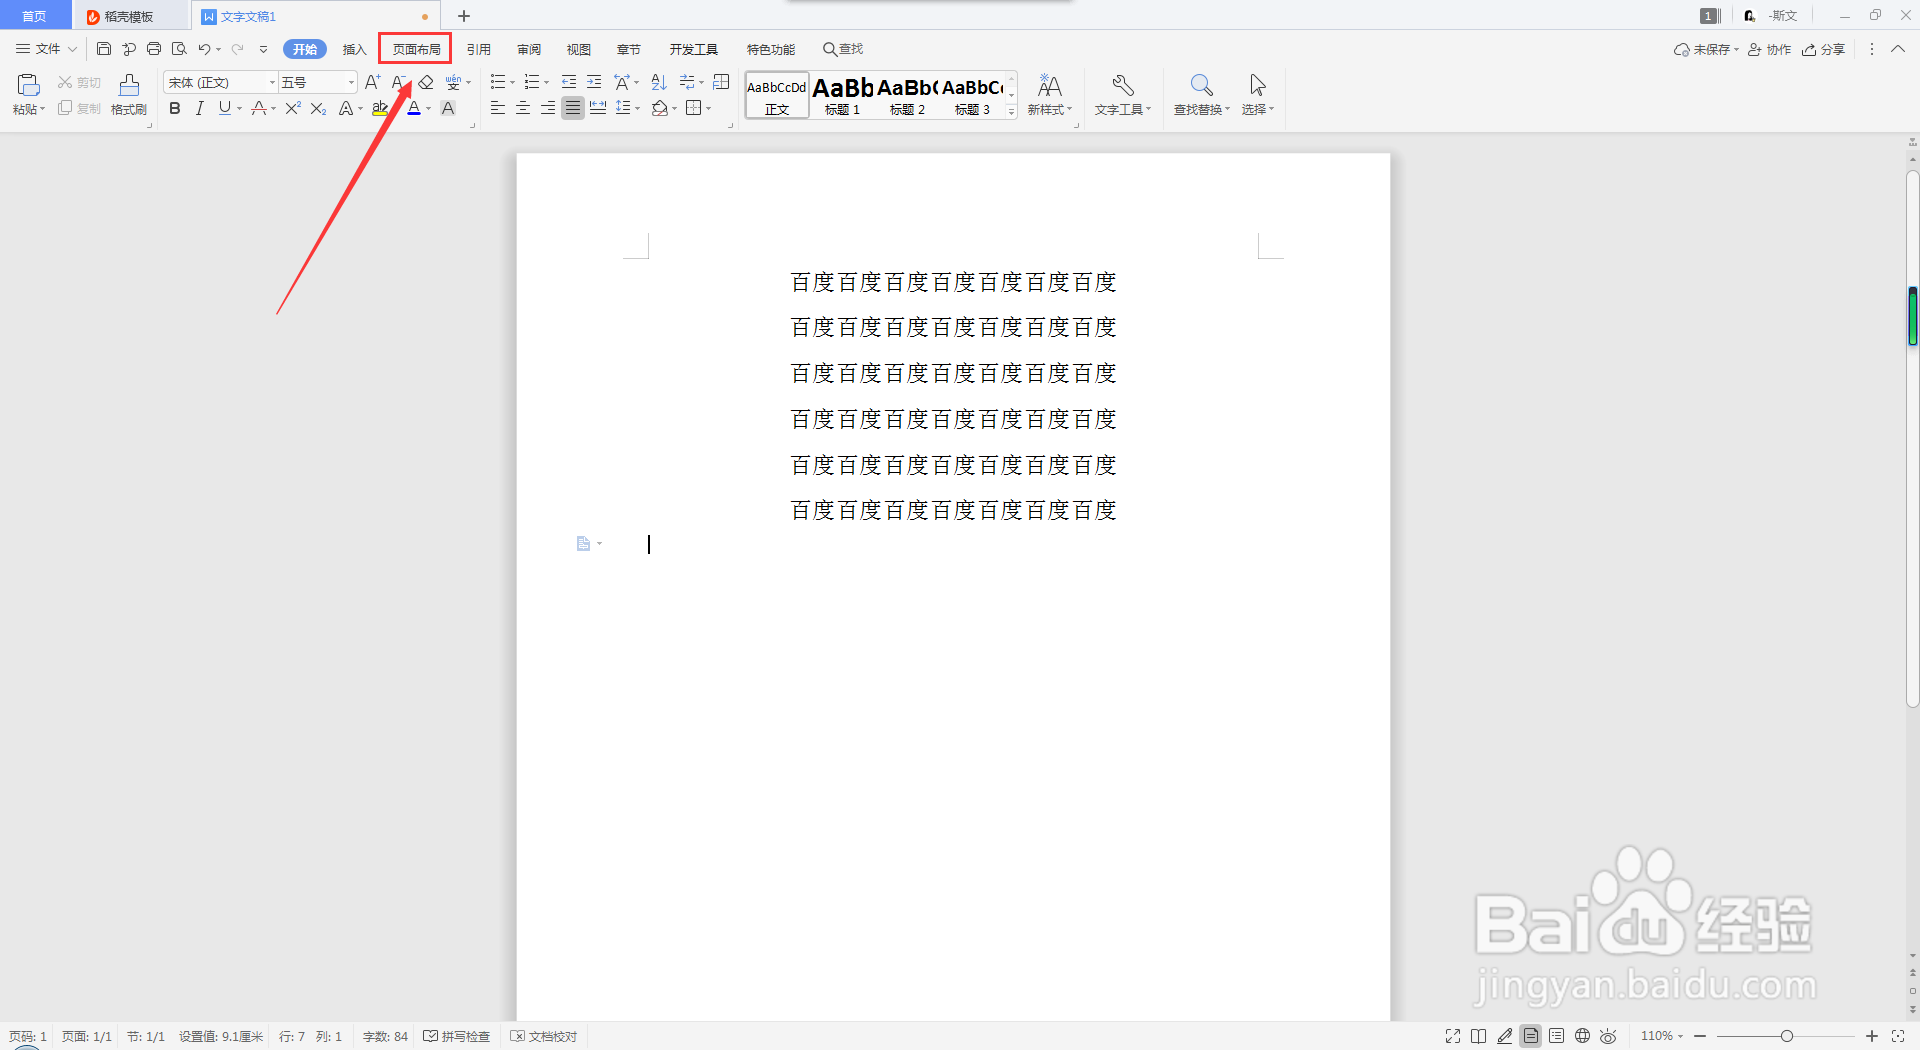The image size is (1920, 1050).
Task: Click the Select cursor tool icon
Action: [1258, 86]
